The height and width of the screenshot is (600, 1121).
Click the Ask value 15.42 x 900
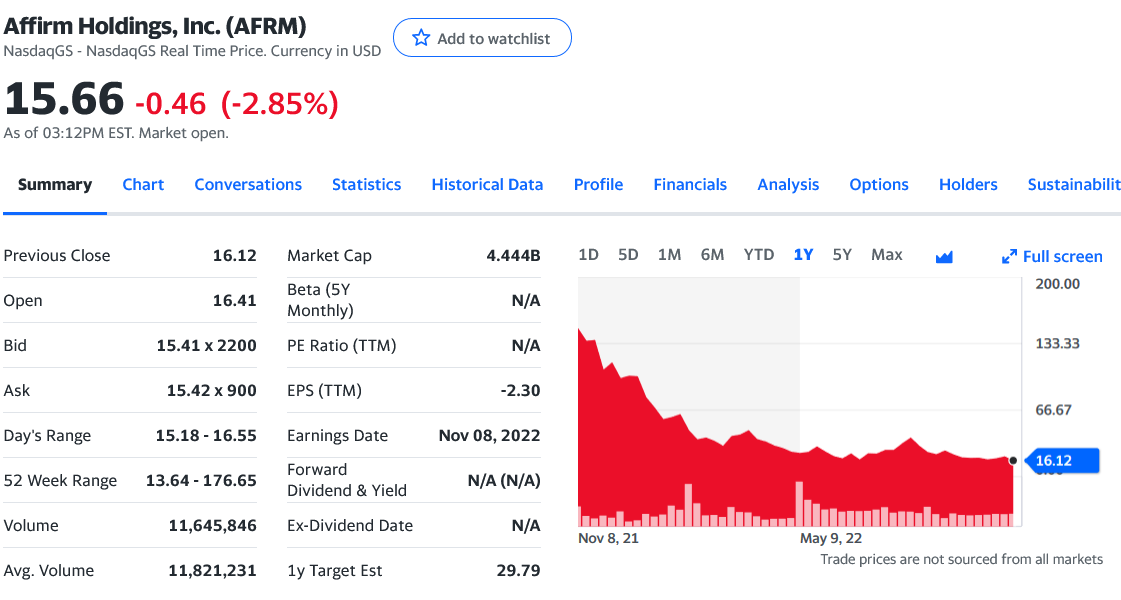click(x=212, y=390)
